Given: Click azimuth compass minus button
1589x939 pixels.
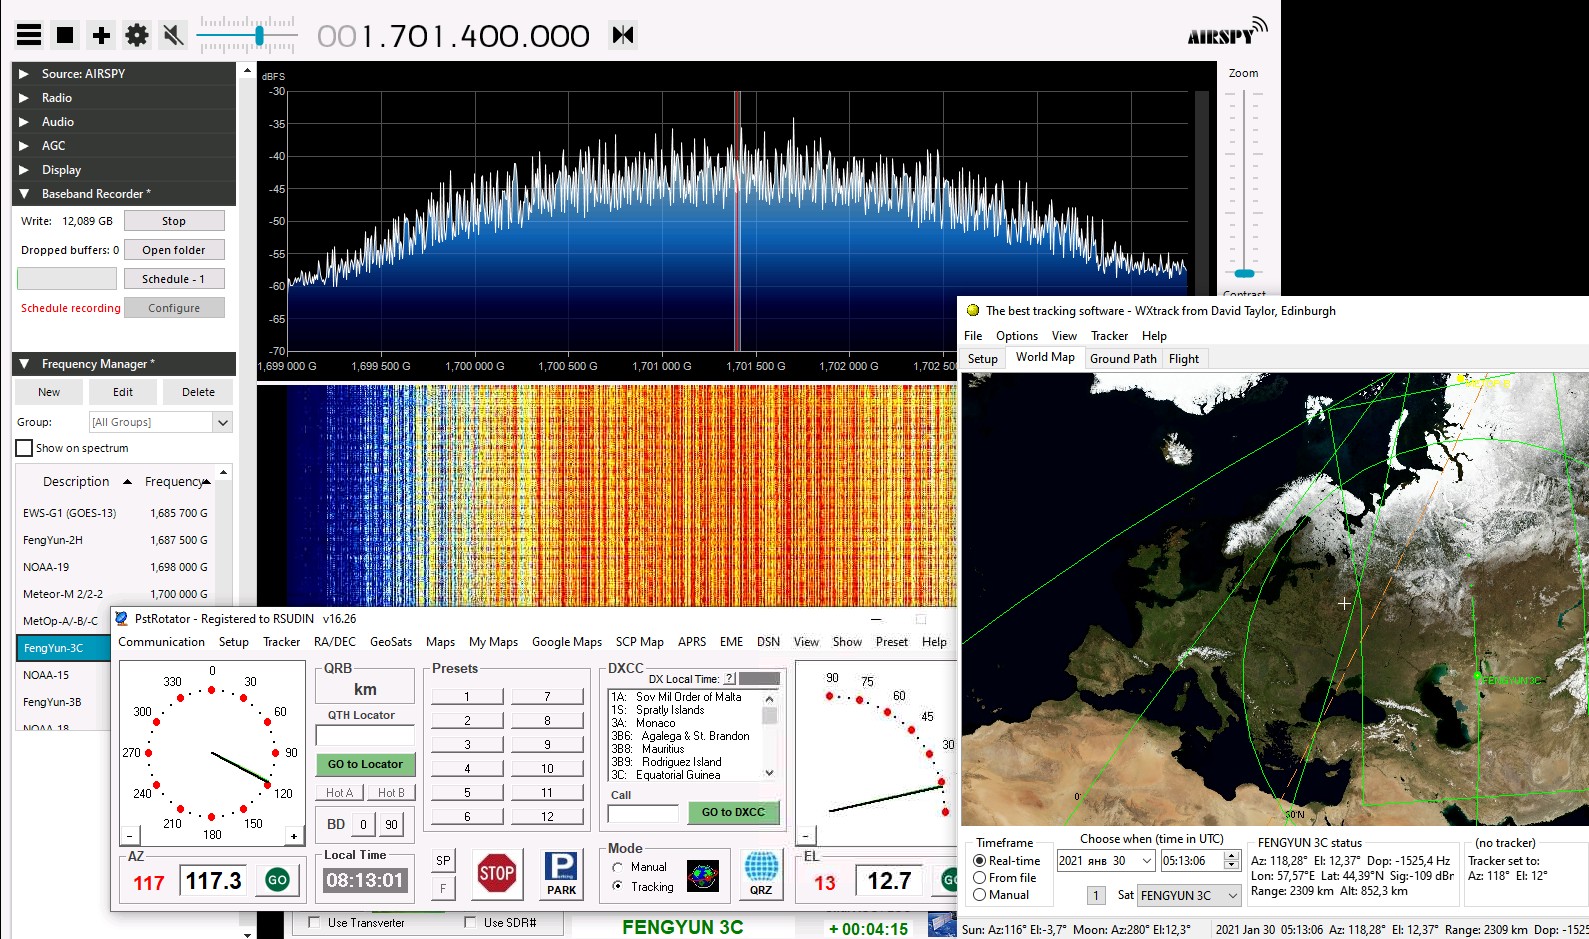Looking at the screenshot, I should (130, 836).
